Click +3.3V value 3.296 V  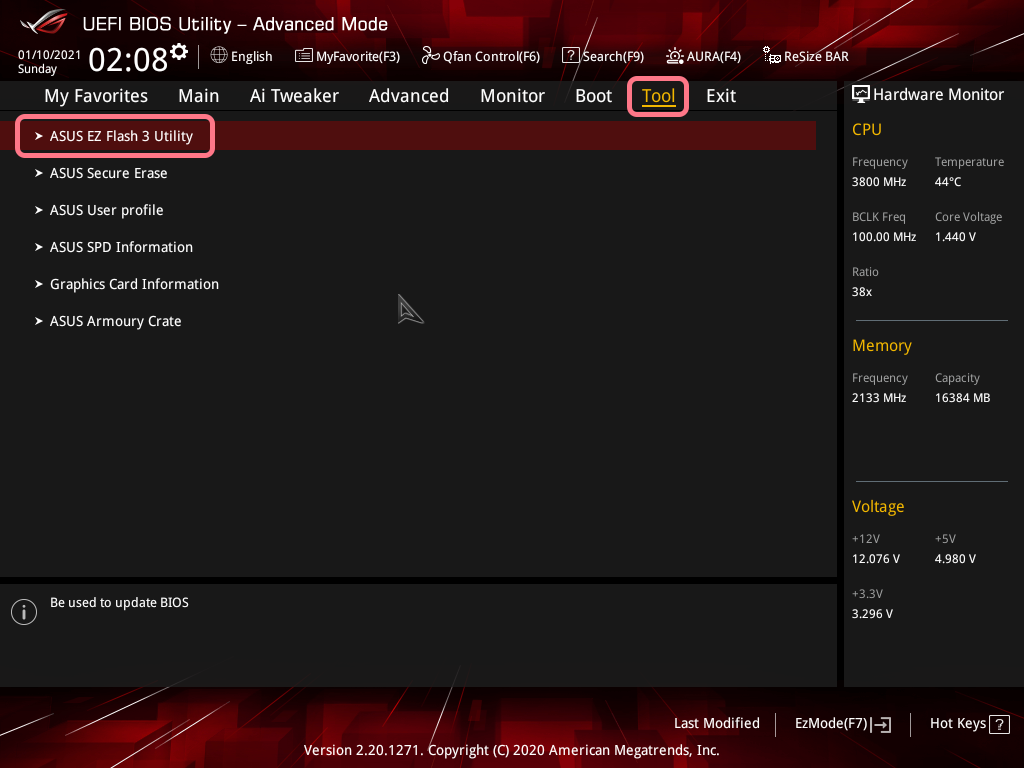872,614
